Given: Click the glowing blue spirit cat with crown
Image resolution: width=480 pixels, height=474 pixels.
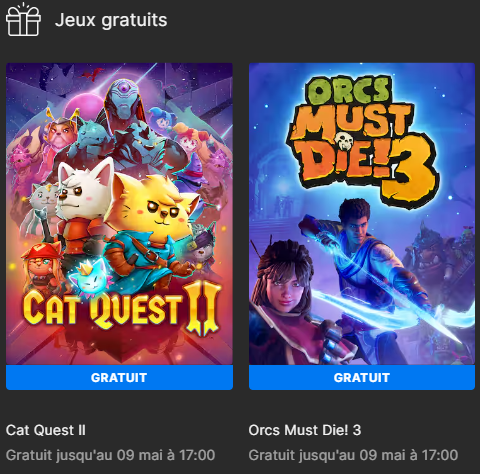Looking at the screenshot, I should pyautogui.click(x=88, y=277).
